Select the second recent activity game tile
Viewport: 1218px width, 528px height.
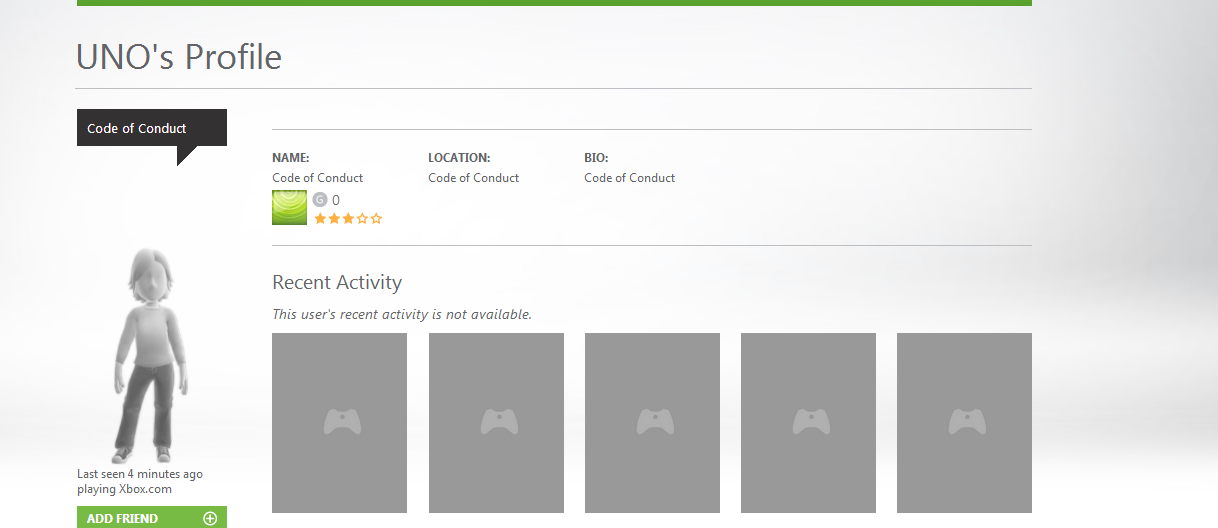click(x=496, y=423)
